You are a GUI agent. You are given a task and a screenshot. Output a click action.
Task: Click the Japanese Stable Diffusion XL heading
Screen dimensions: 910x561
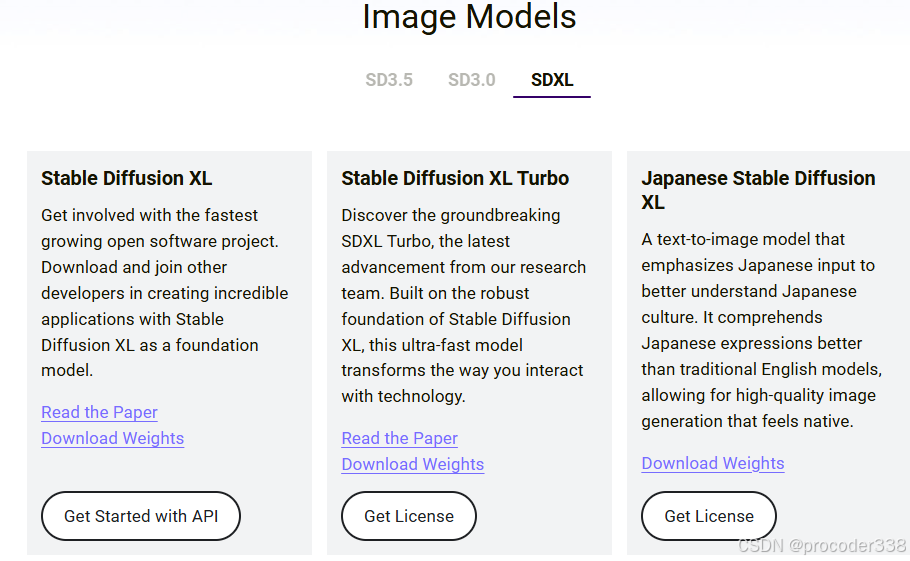759,190
